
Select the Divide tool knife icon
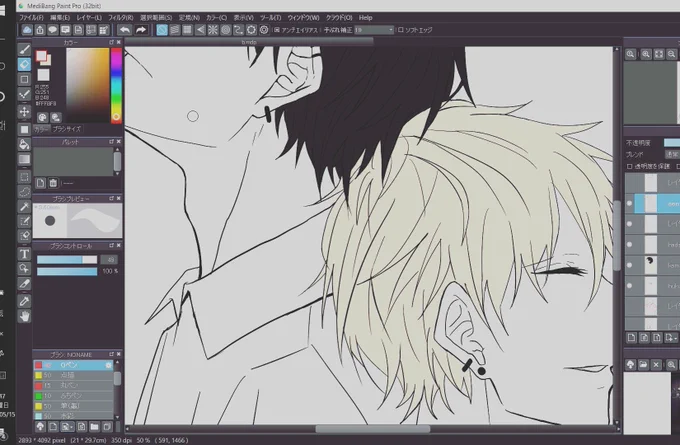(24, 284)
